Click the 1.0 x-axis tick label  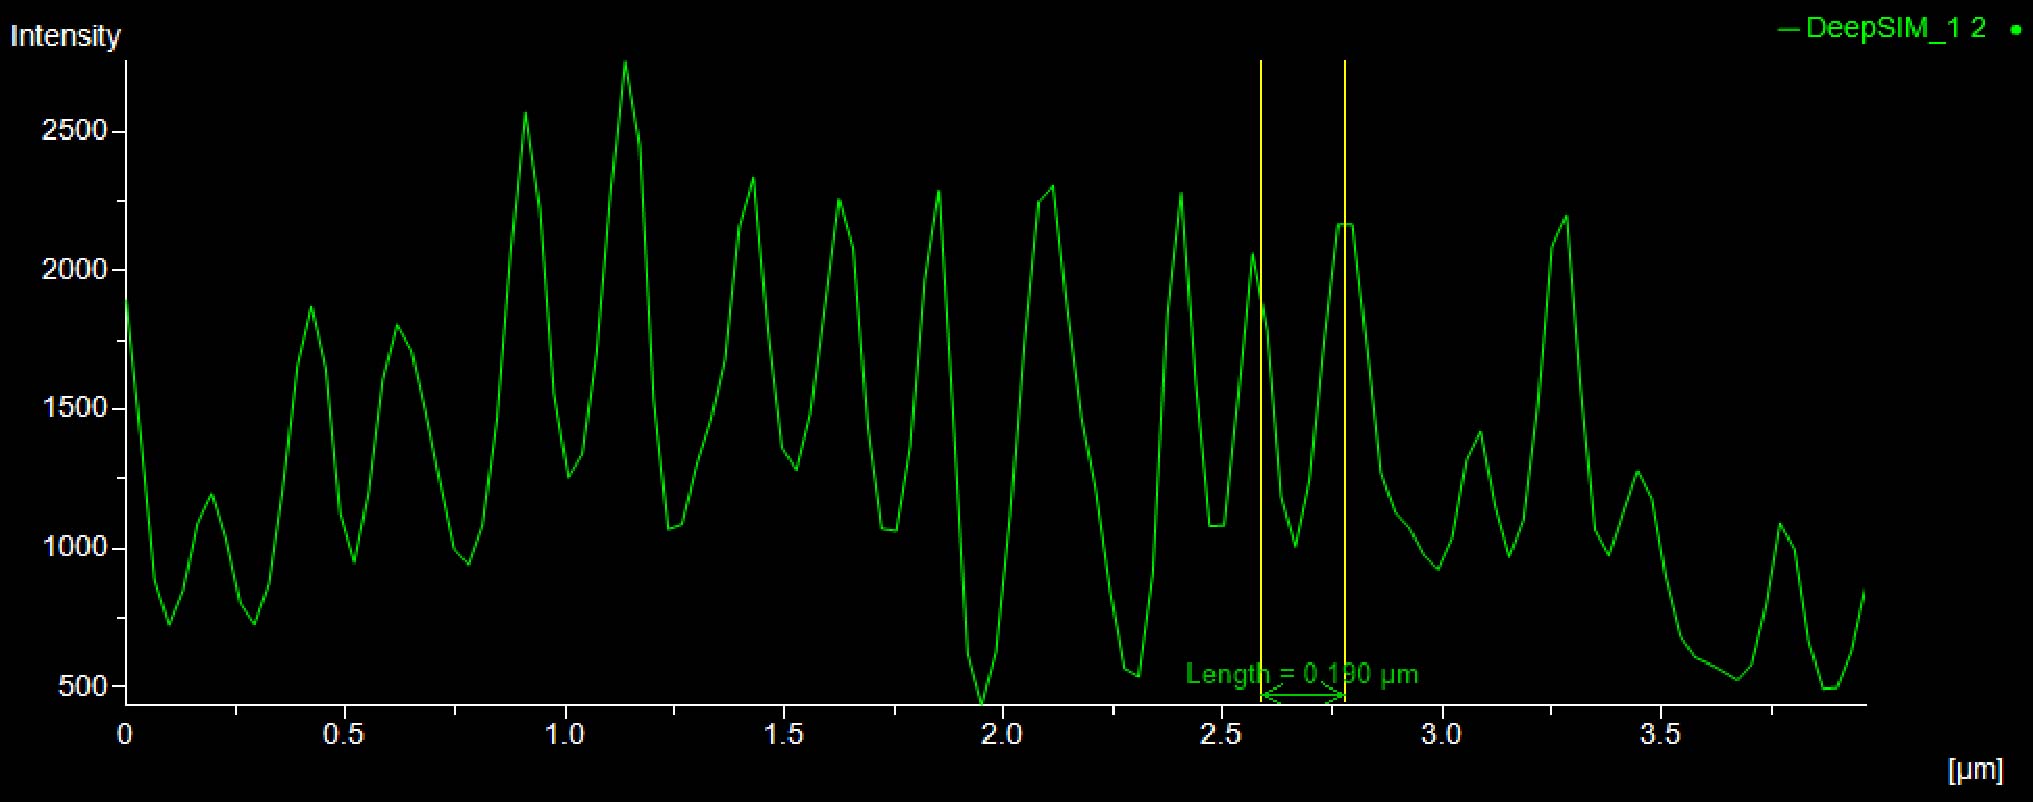[564, 735]
